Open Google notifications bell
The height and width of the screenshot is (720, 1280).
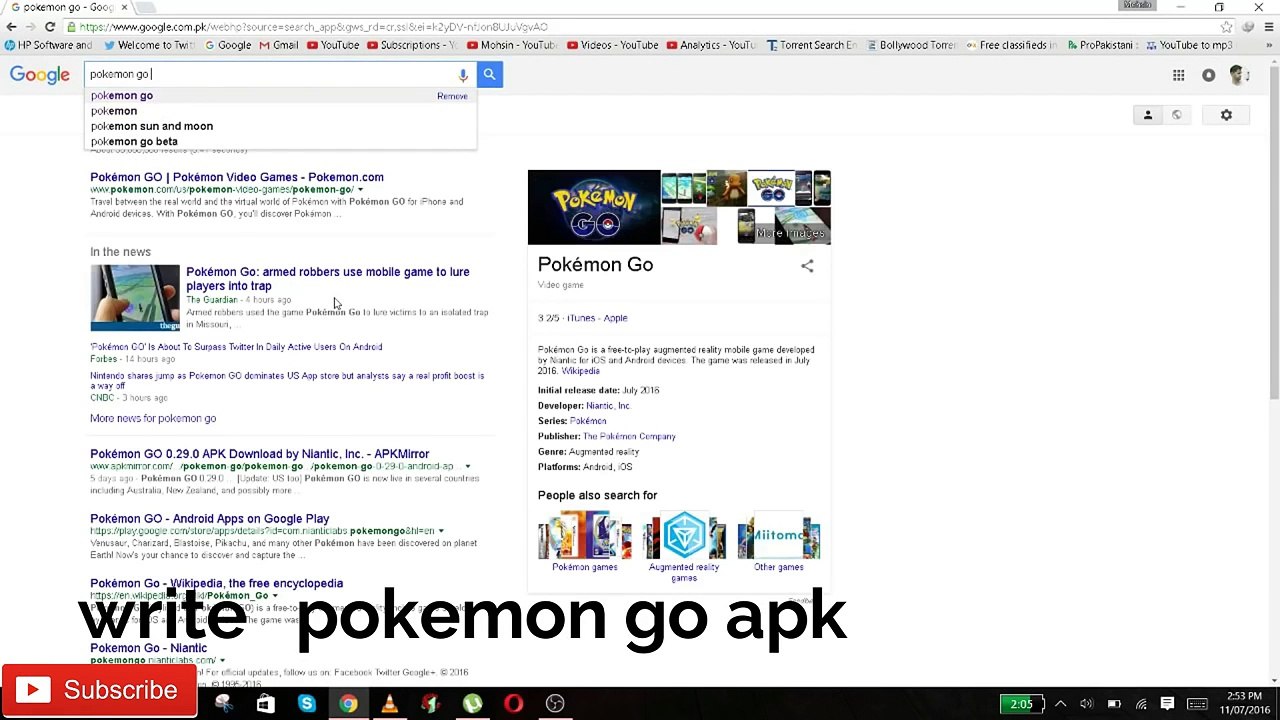point(1209,75)
